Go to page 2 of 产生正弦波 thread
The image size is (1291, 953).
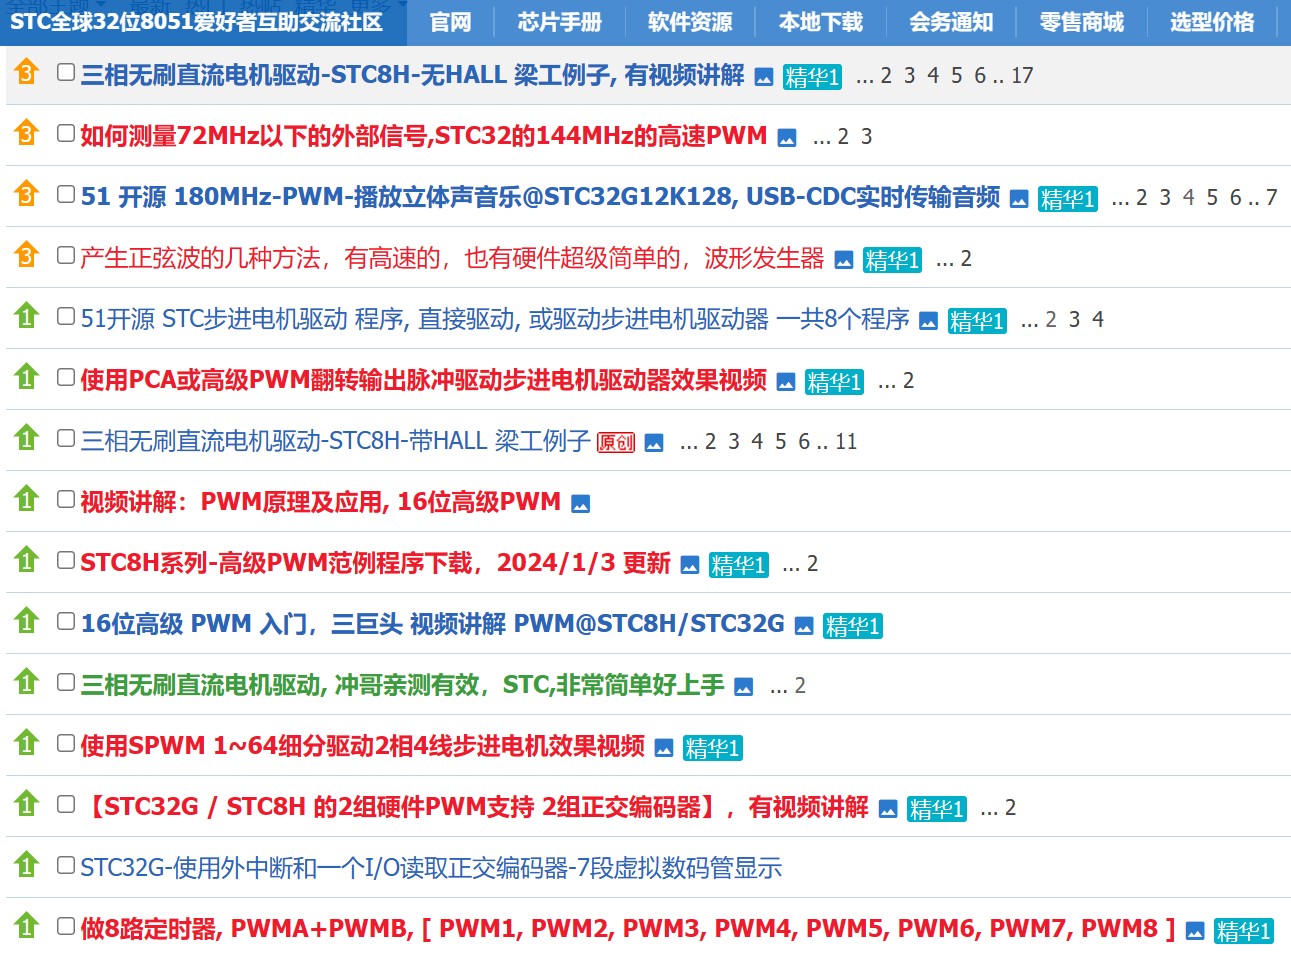coord(966,259)
